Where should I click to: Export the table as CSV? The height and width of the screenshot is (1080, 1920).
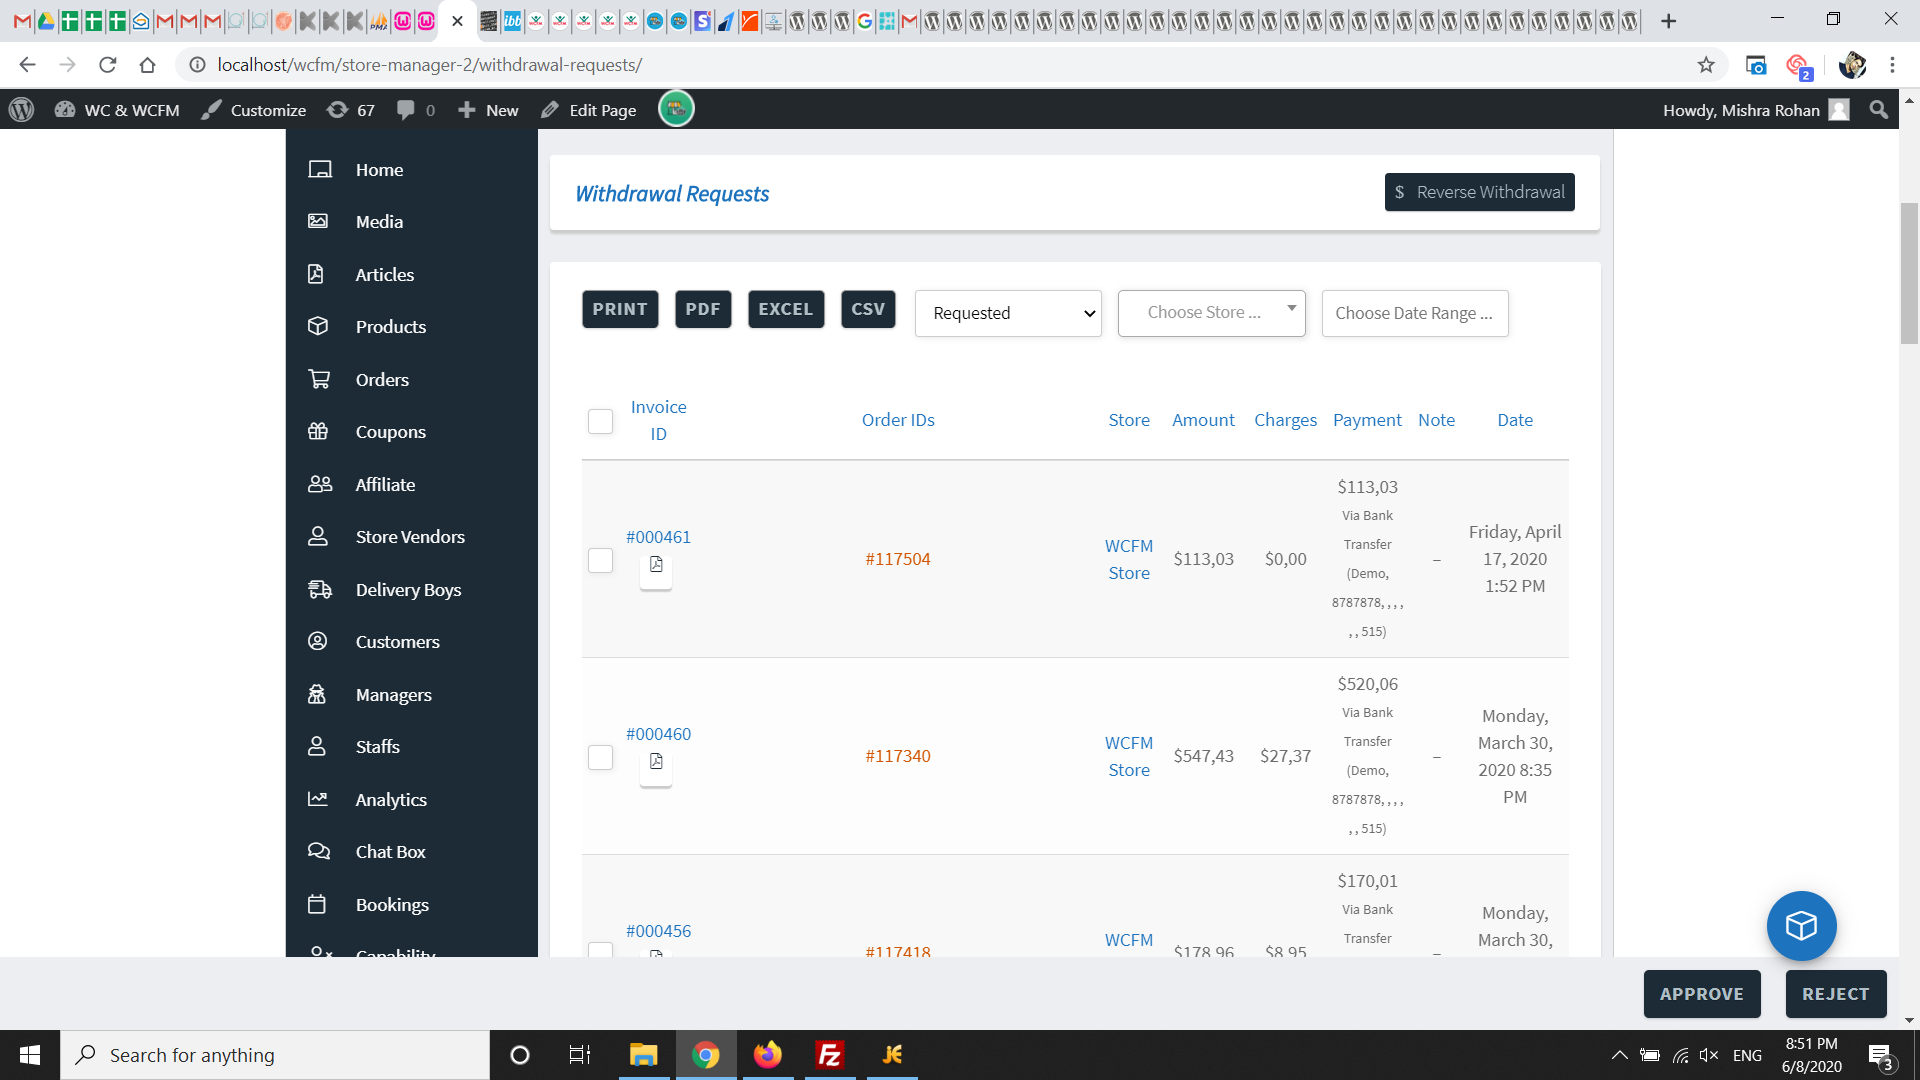(868, 309)
